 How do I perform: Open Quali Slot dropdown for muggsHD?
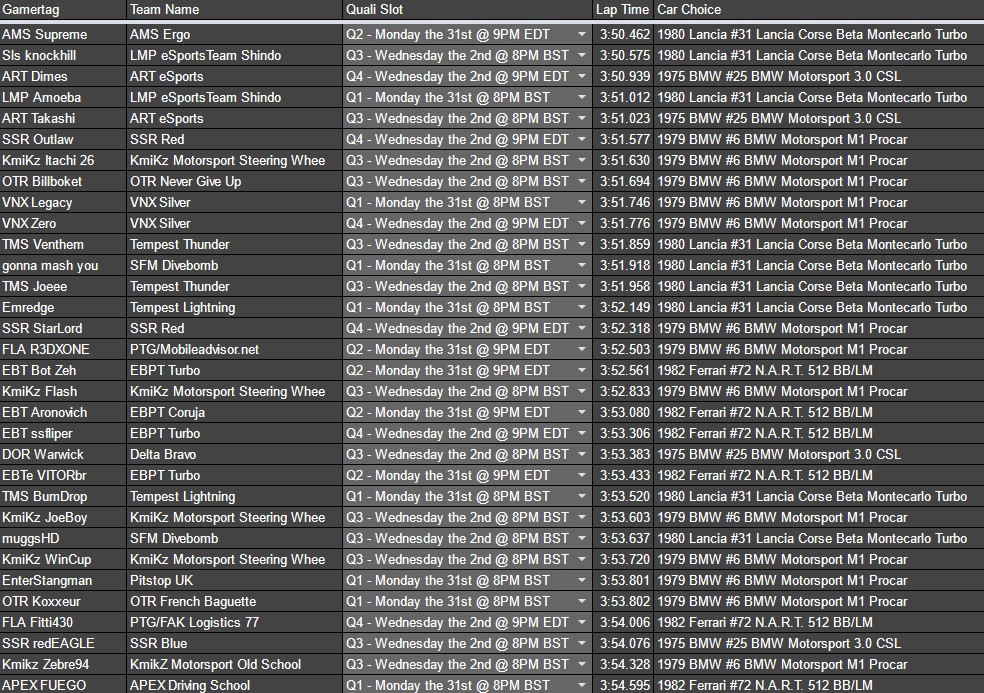(582, 539)
